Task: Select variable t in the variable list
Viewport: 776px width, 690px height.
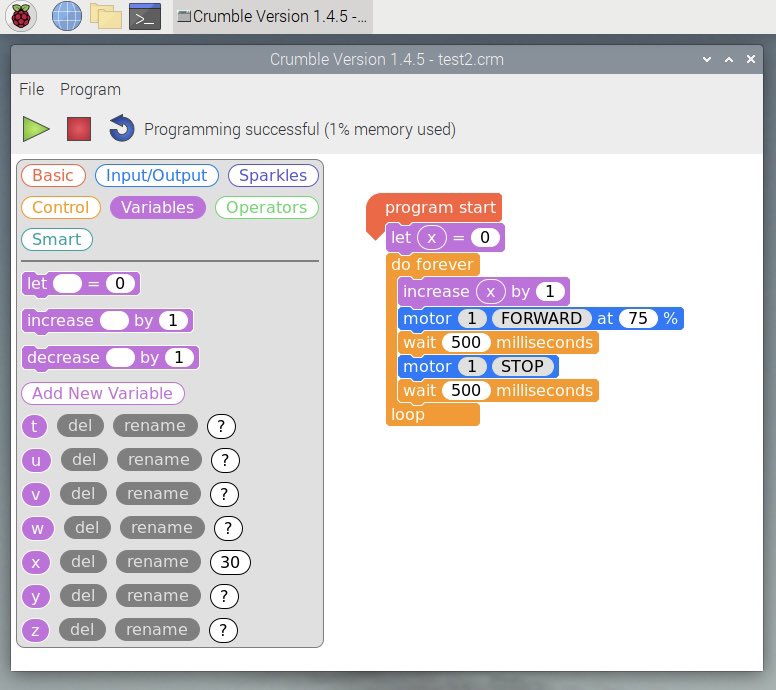Action: coord(34,426)
